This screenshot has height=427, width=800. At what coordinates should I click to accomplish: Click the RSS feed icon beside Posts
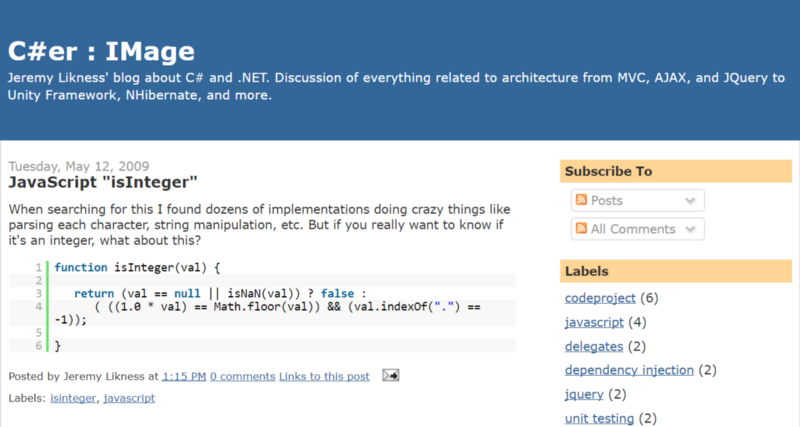(x=581, y=199)
